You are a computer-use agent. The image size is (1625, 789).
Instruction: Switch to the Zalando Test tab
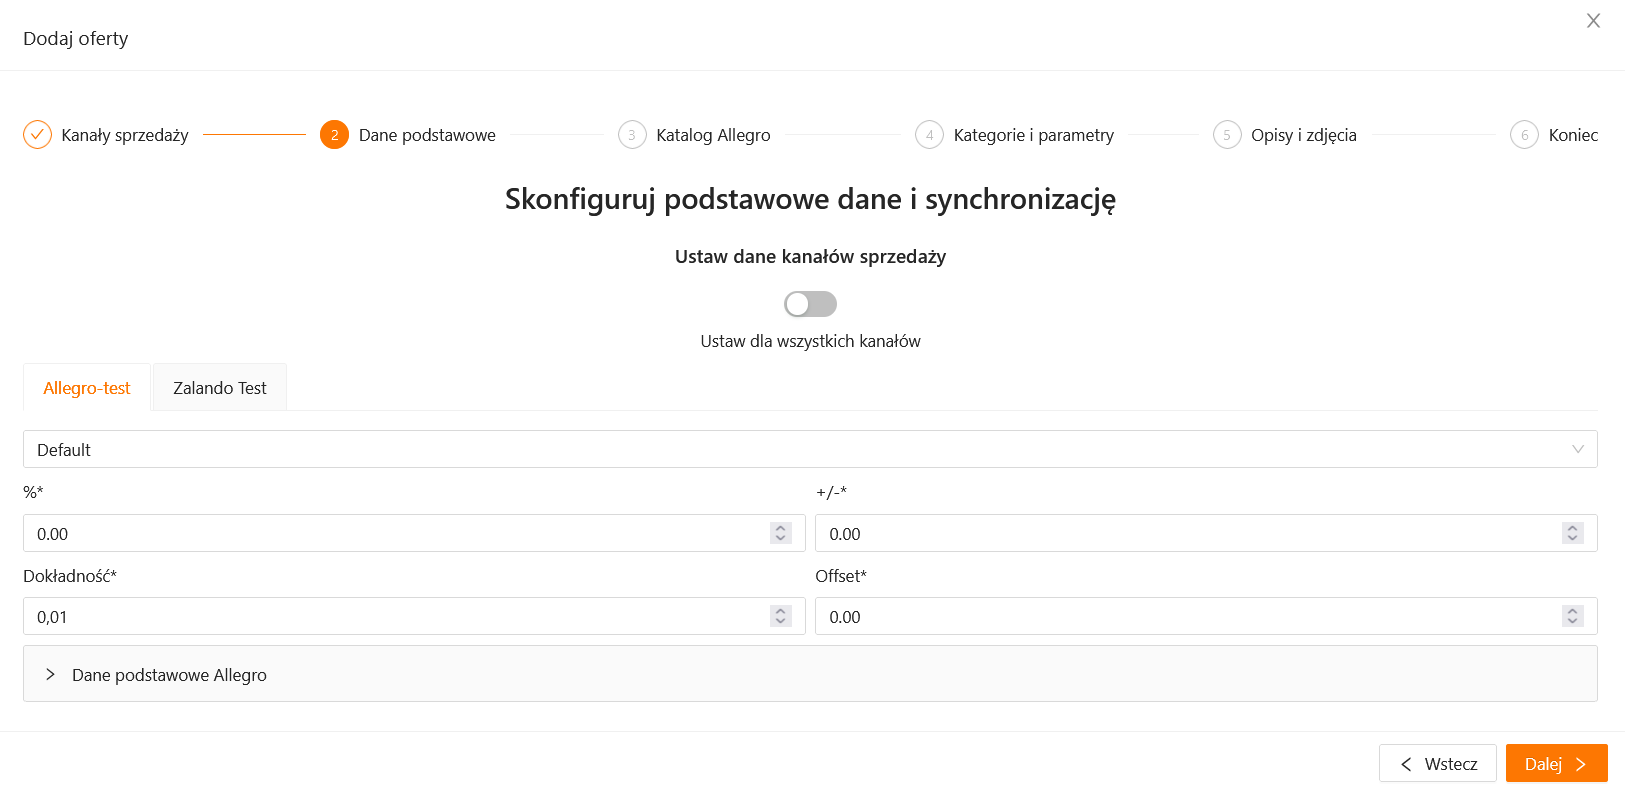point(220,388)
